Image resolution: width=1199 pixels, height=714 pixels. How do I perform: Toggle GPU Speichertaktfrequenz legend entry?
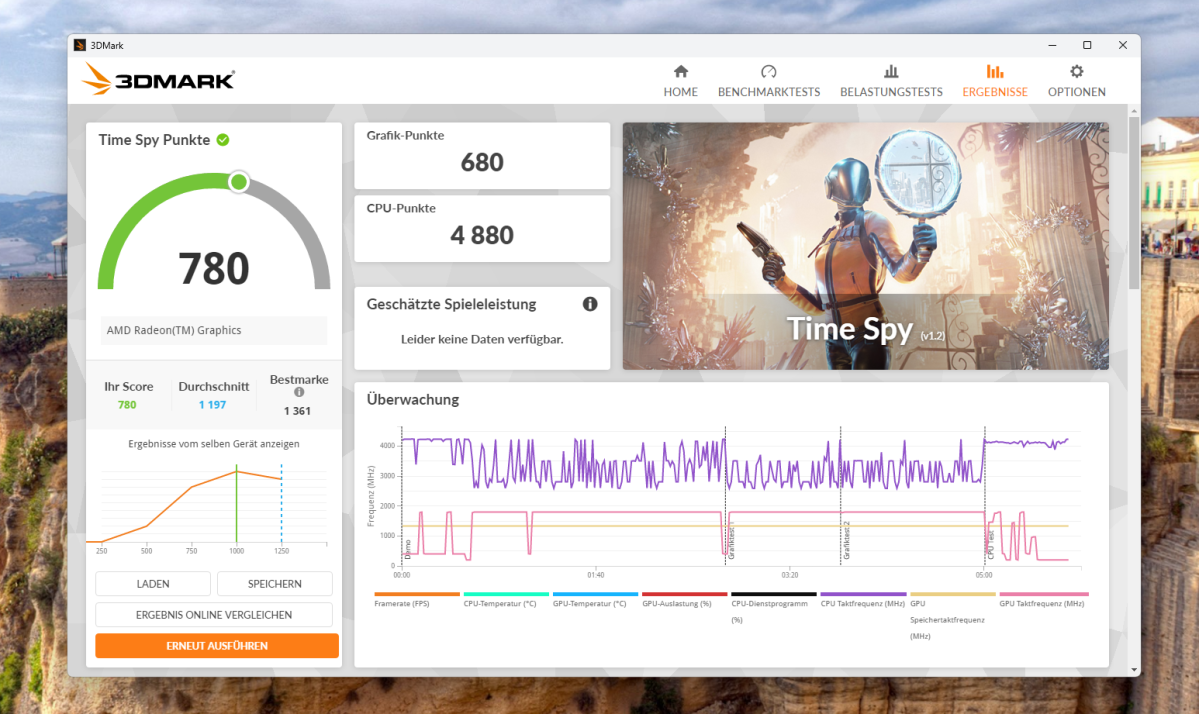[x=952, y=616]
